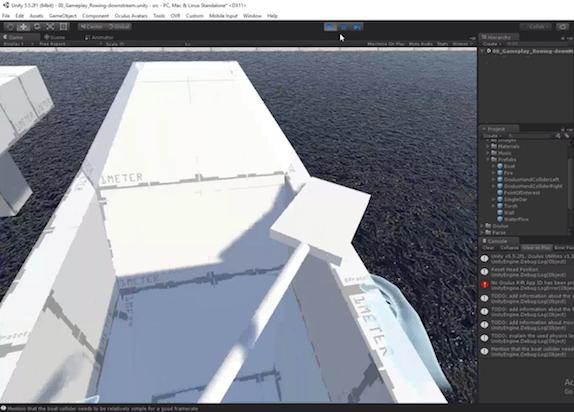
Task: Select the Project panel tab
Action: (x=498, y=129)
